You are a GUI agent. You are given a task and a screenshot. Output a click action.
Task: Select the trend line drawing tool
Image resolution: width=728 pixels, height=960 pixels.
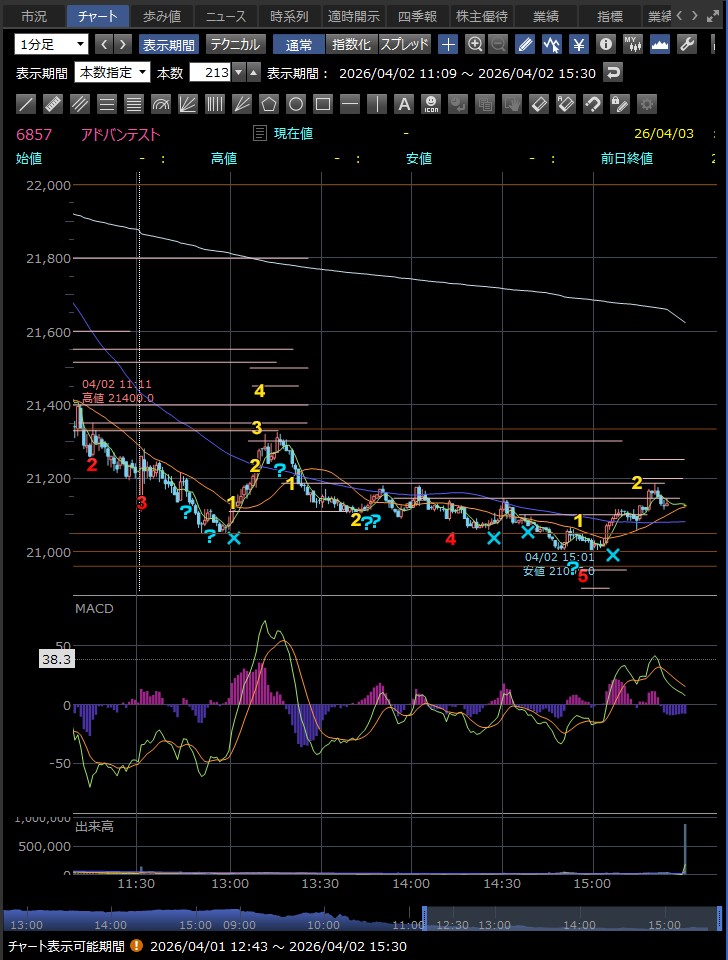point(27,104)
